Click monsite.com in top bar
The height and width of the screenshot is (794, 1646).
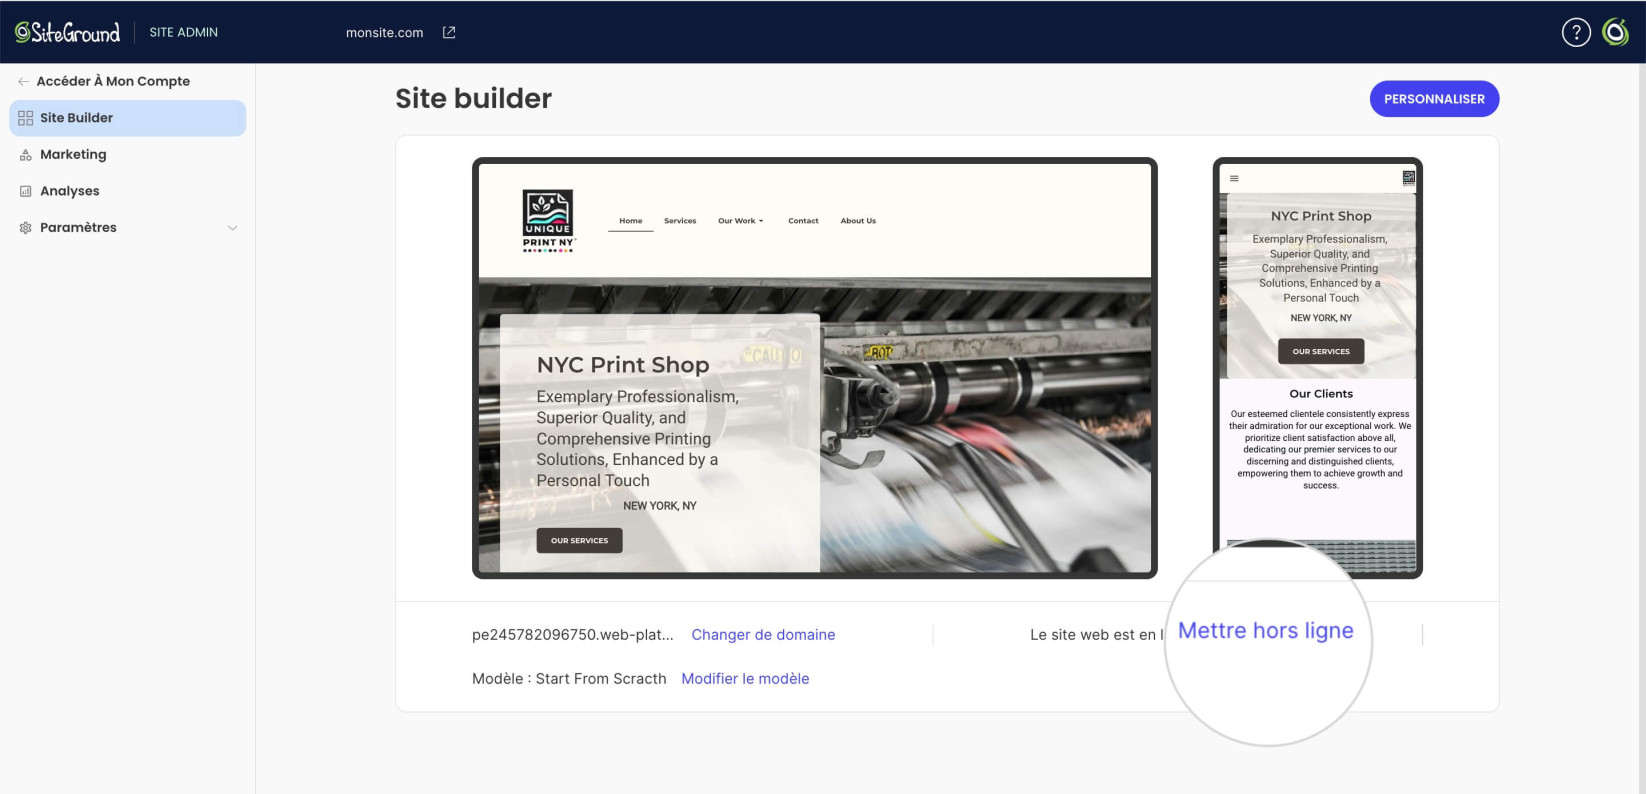point(384,32)
